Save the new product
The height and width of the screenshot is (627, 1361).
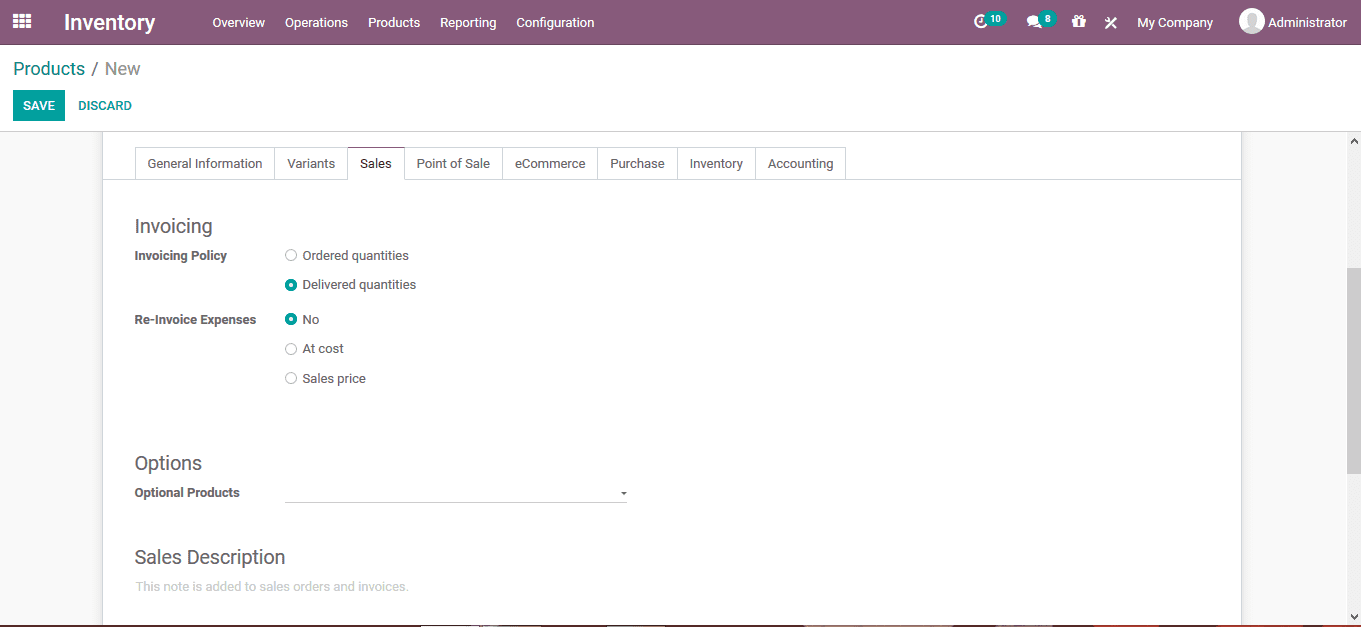[38, 105]
